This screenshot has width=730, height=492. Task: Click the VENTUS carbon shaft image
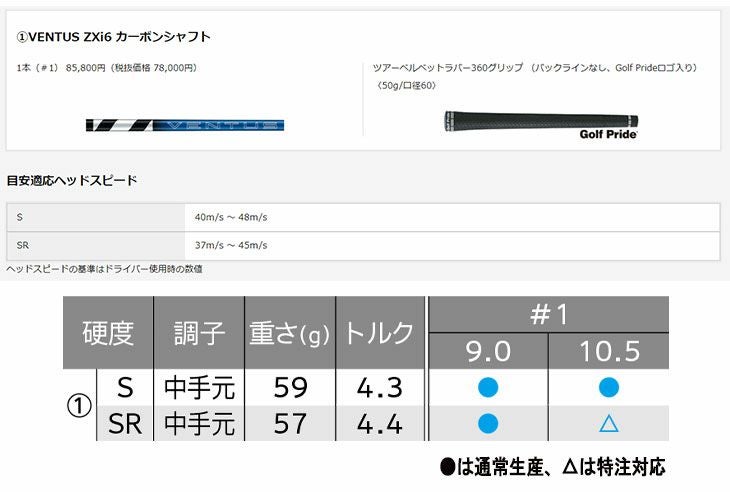tap(185, 125)
